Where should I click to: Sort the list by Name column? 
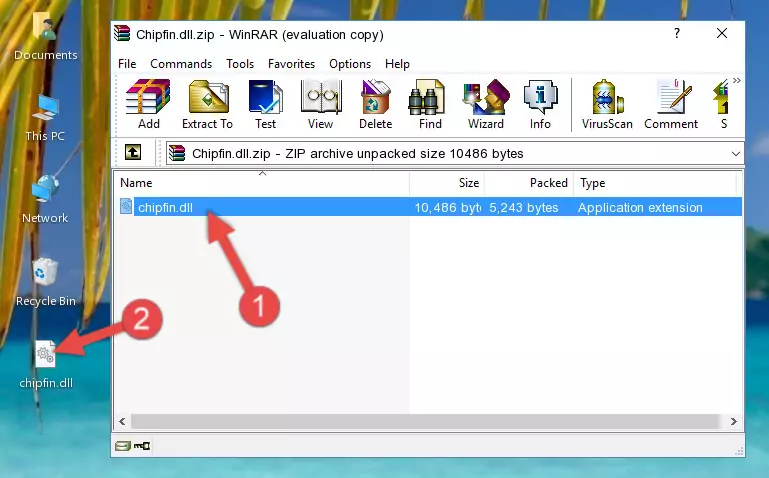tap(262, 183)
